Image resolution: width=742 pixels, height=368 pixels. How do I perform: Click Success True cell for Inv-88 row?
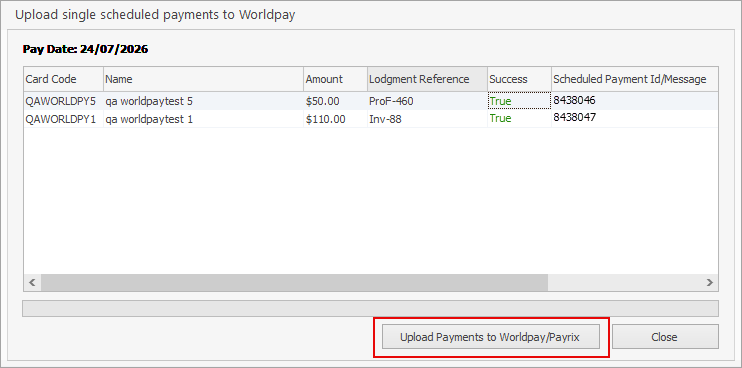[519, 119]
